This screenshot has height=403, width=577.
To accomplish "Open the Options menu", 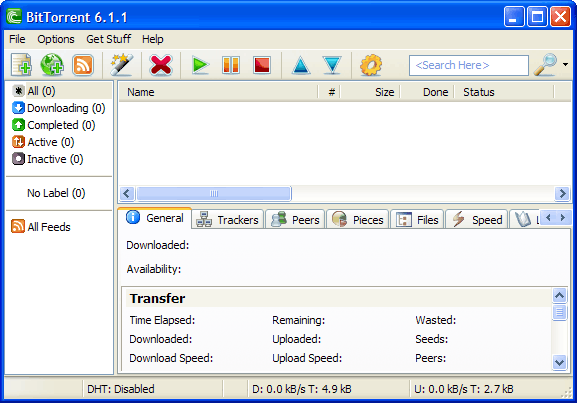I will click(56, 39).
